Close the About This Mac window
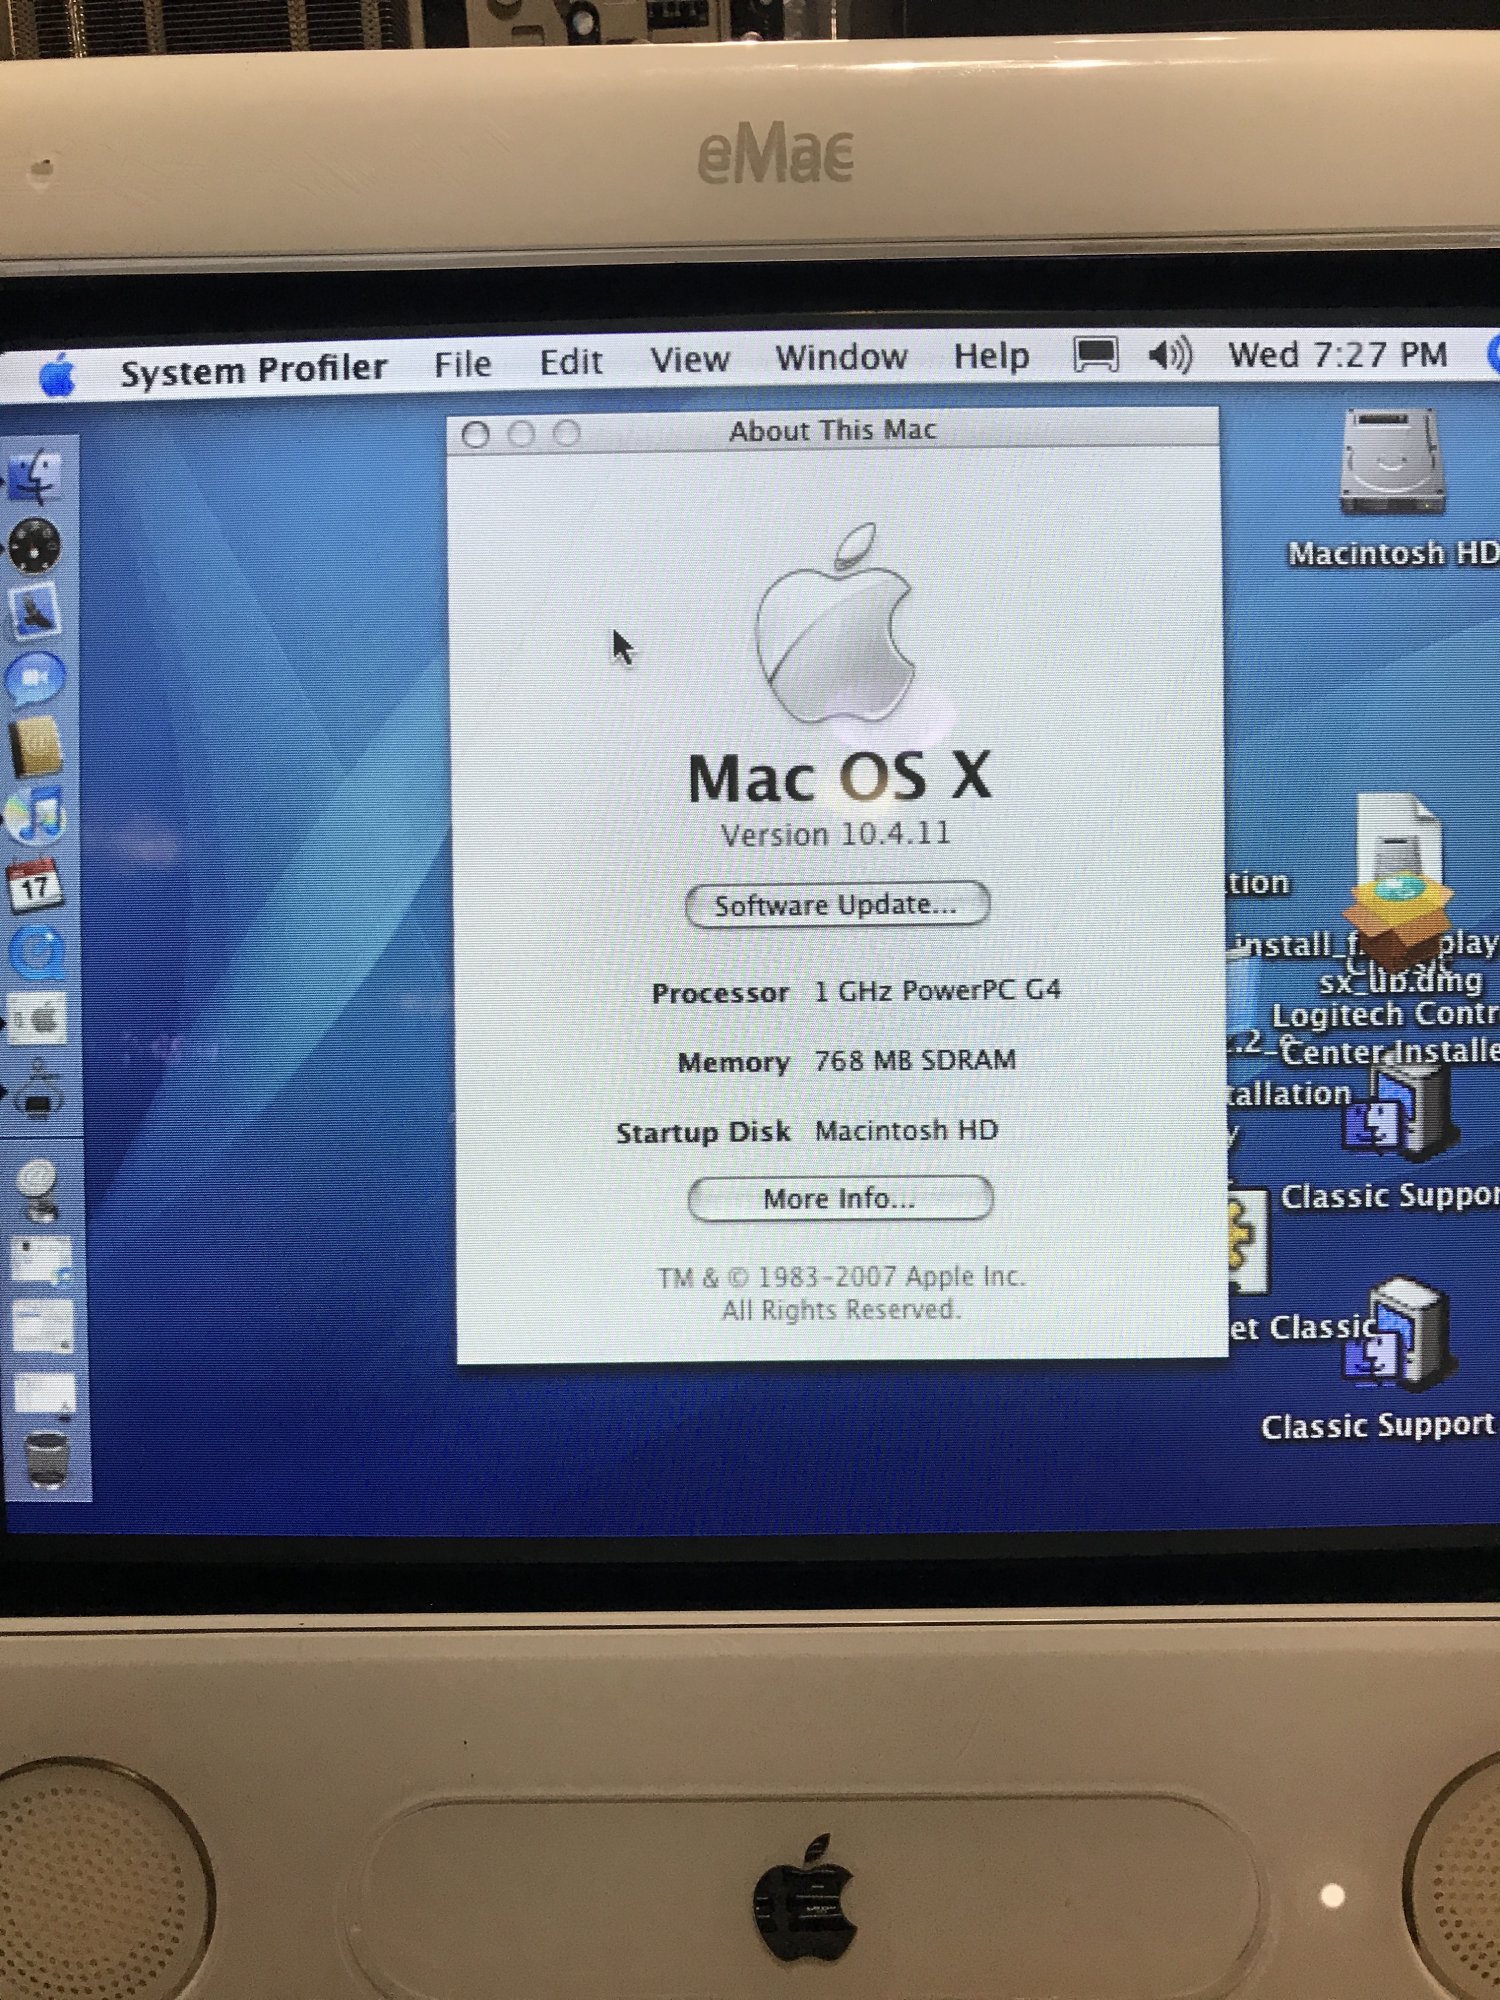 pyautogui.click(x=476, y=435)
